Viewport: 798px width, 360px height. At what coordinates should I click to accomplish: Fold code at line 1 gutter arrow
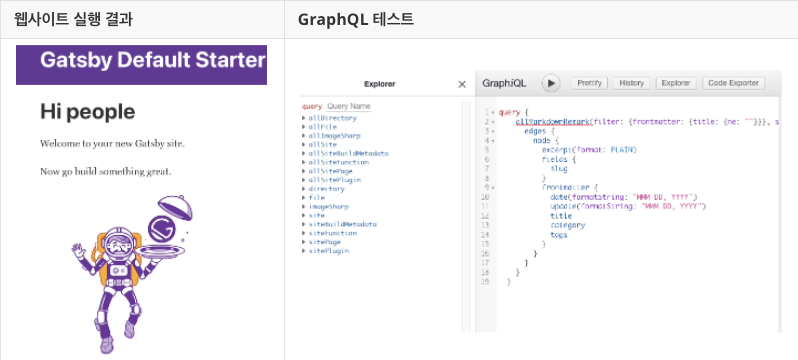493,113
